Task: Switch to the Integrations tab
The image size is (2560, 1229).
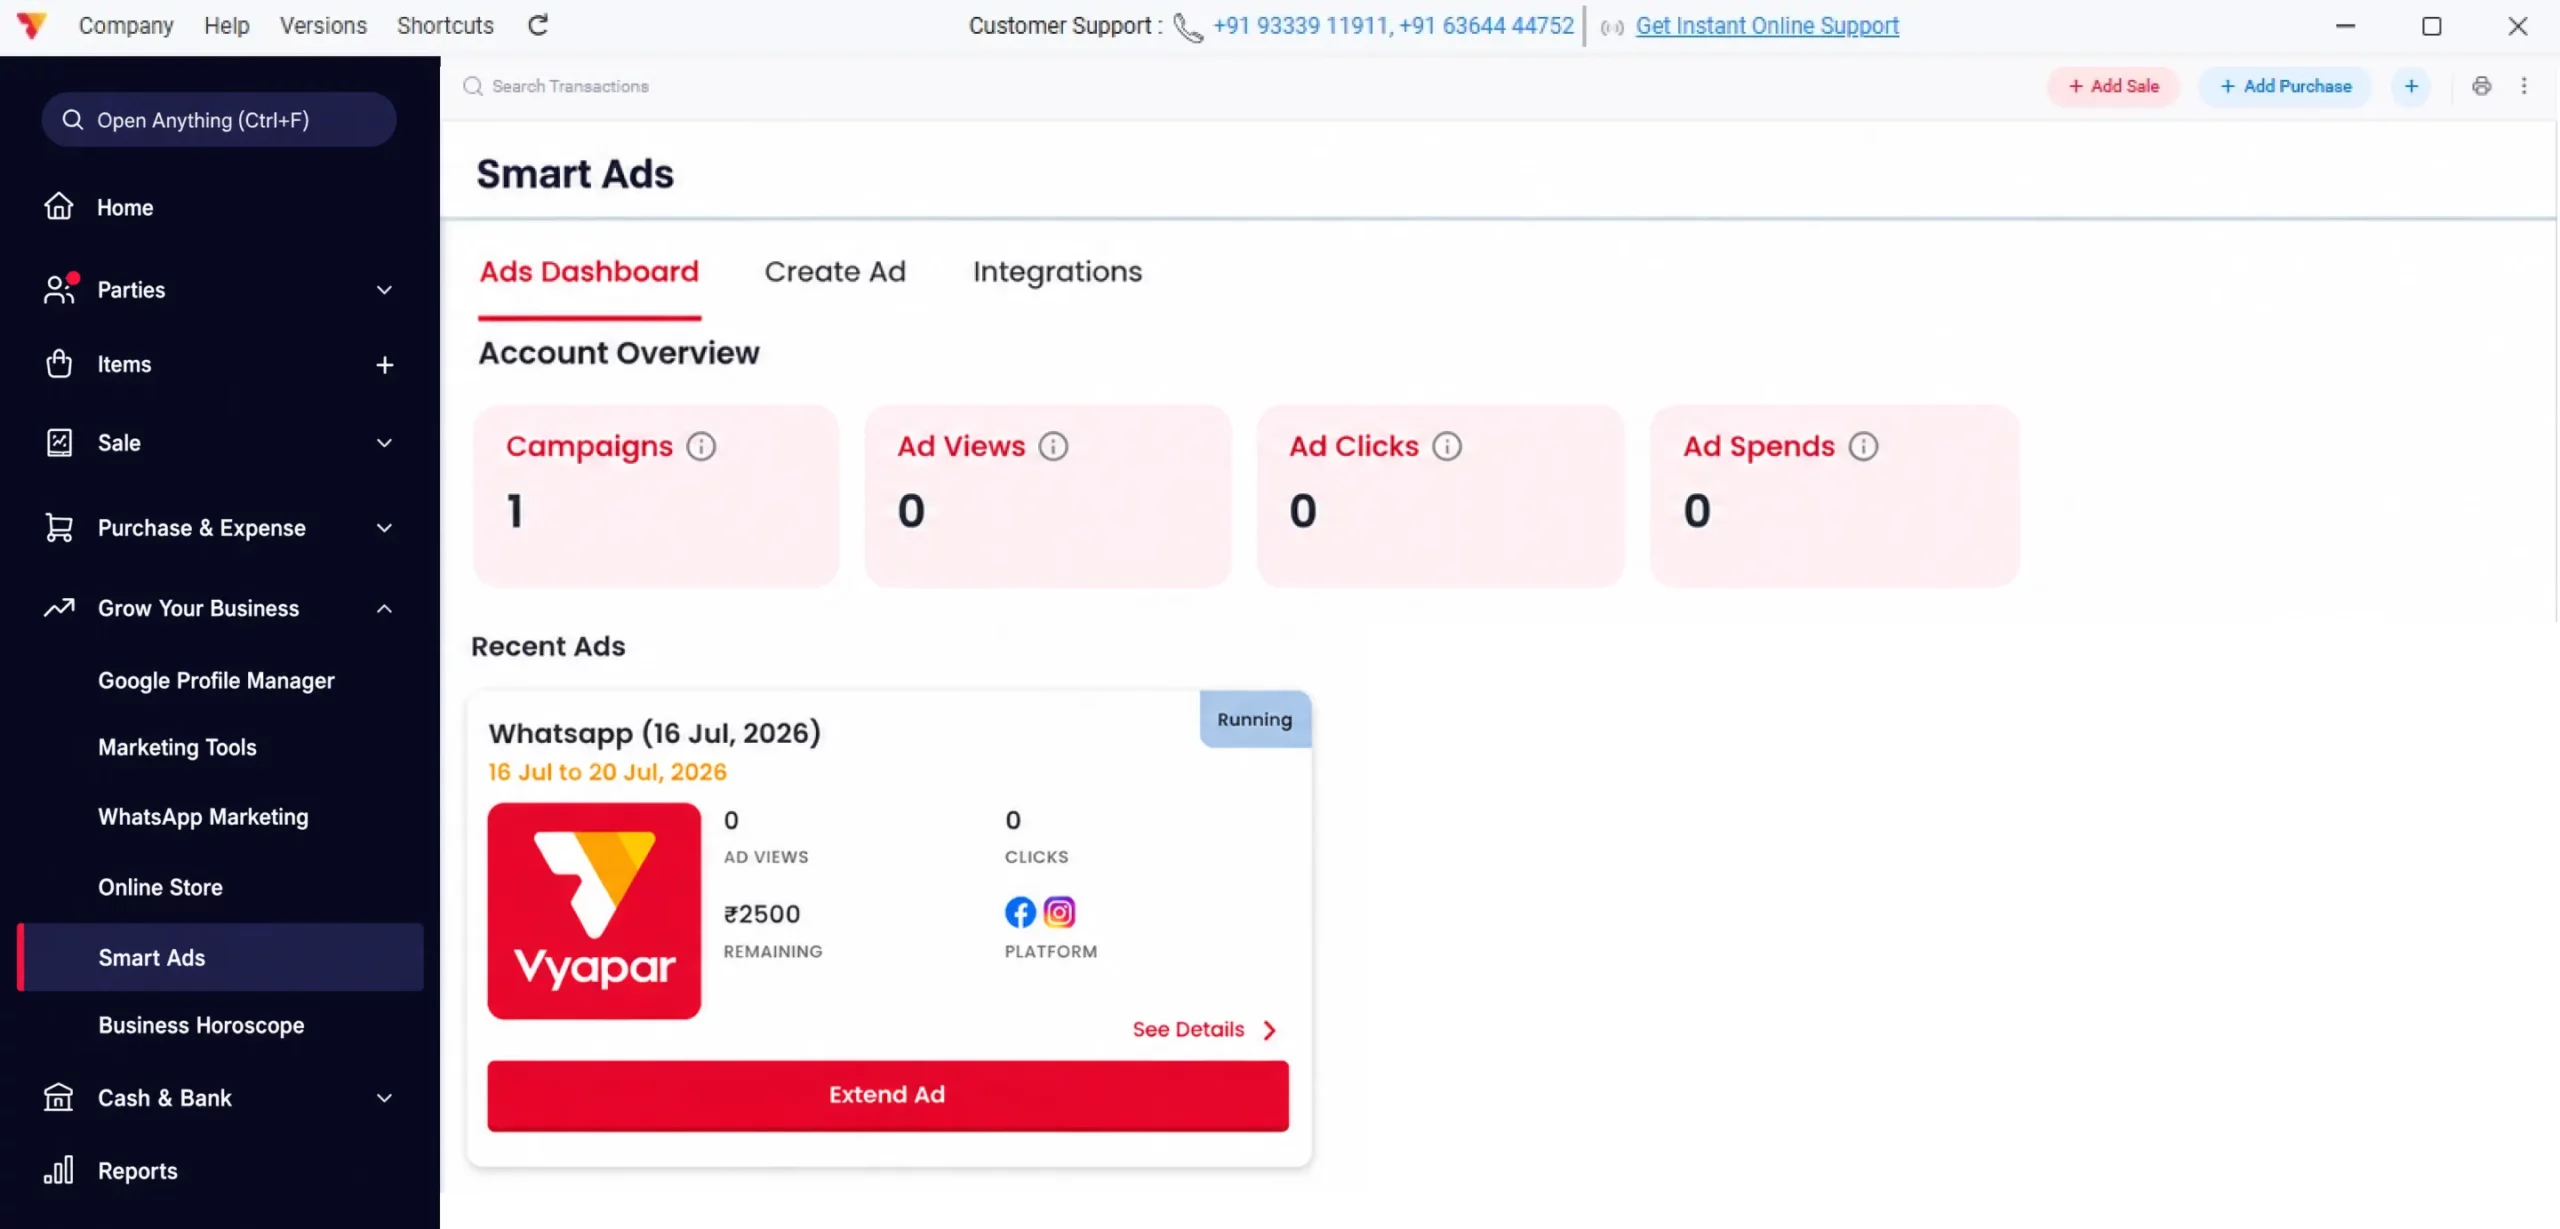Action: (1057, 272)
